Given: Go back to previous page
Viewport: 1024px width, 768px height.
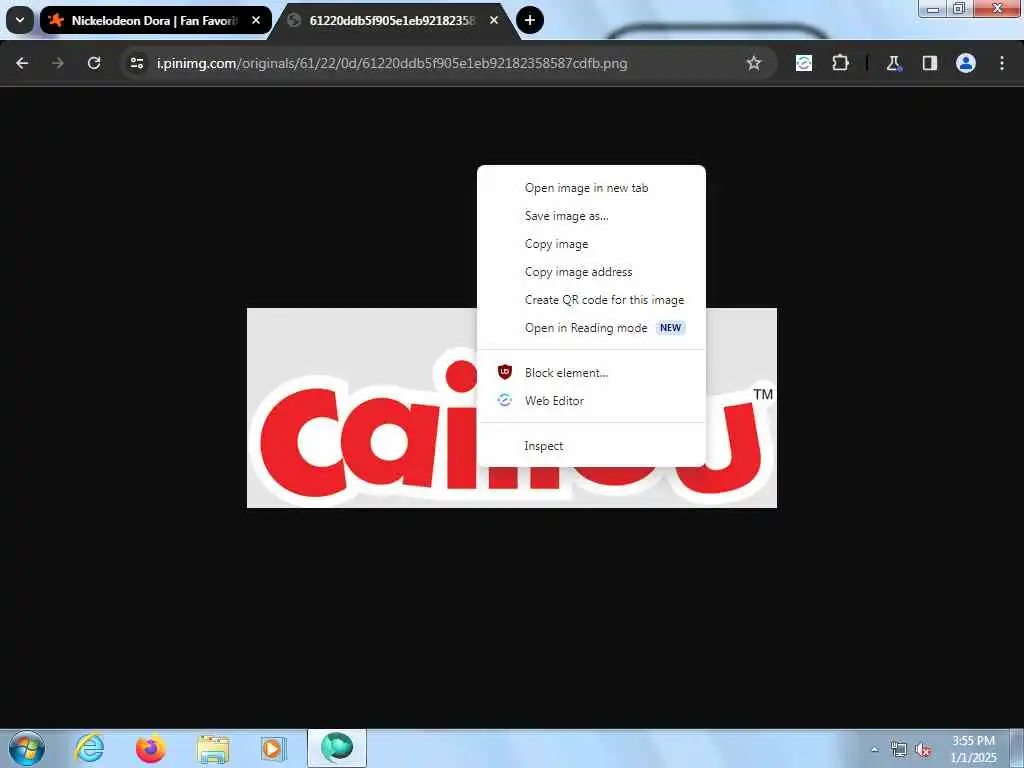Looking at the screenshot, I should point(22,63).
